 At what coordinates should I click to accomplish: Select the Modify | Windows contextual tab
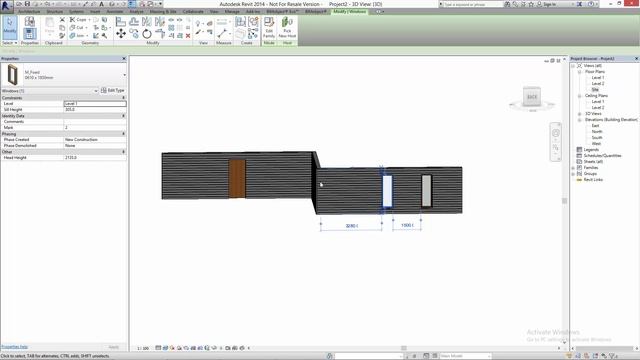350,12
